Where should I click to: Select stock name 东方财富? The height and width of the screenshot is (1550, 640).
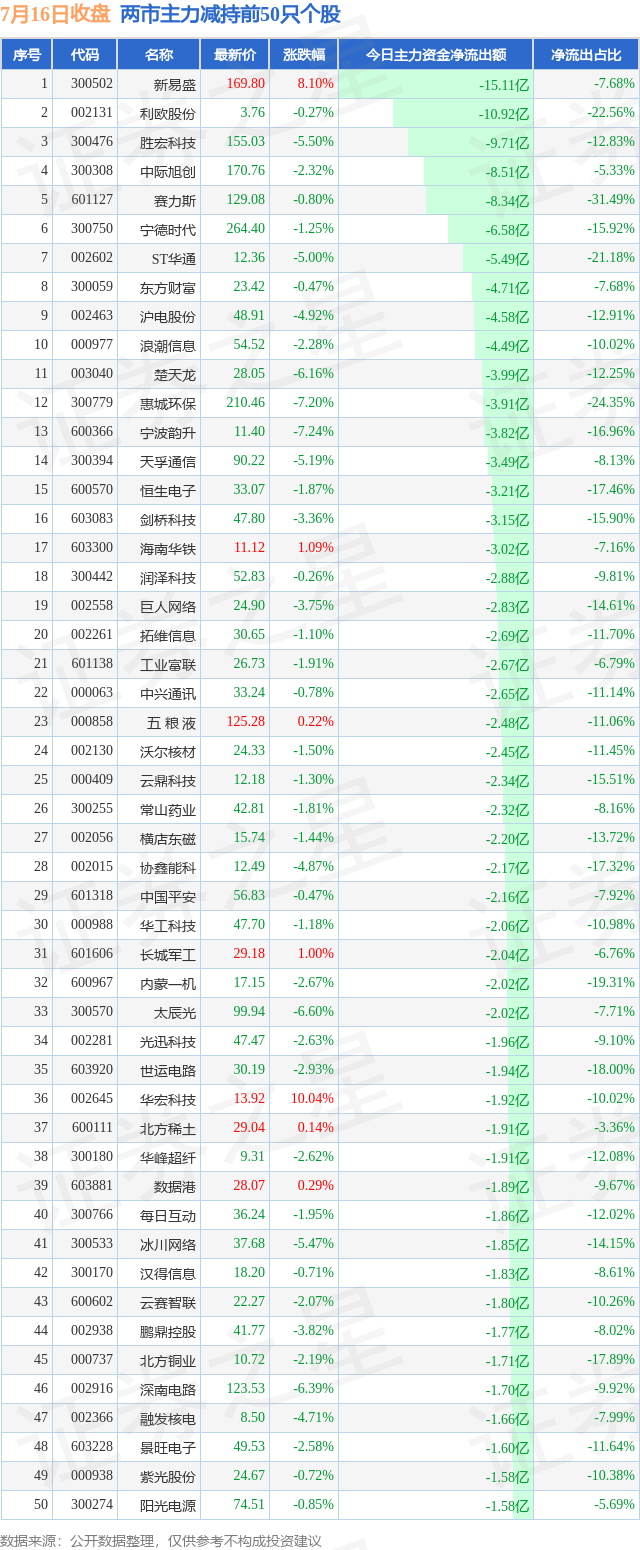pyautogui.click(x=168, y=288)
